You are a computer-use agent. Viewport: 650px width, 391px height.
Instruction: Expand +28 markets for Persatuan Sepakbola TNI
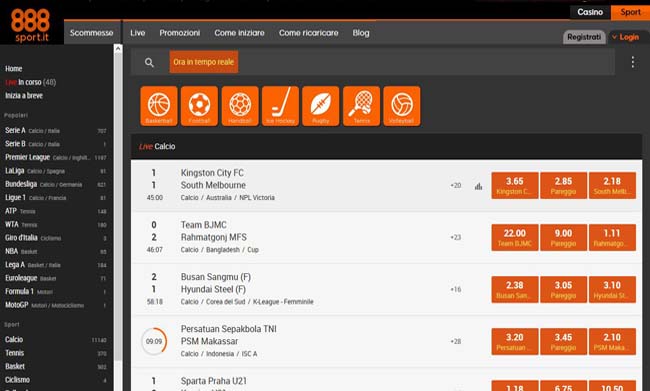click(x=456, y=342)
